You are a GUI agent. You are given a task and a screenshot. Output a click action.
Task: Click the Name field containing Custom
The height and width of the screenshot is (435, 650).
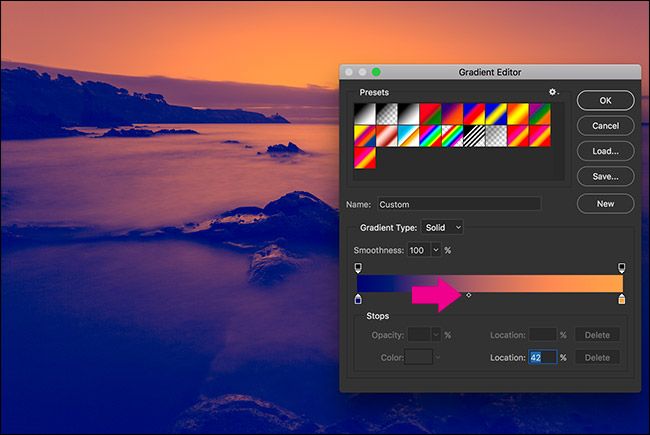tap(459, 204)
